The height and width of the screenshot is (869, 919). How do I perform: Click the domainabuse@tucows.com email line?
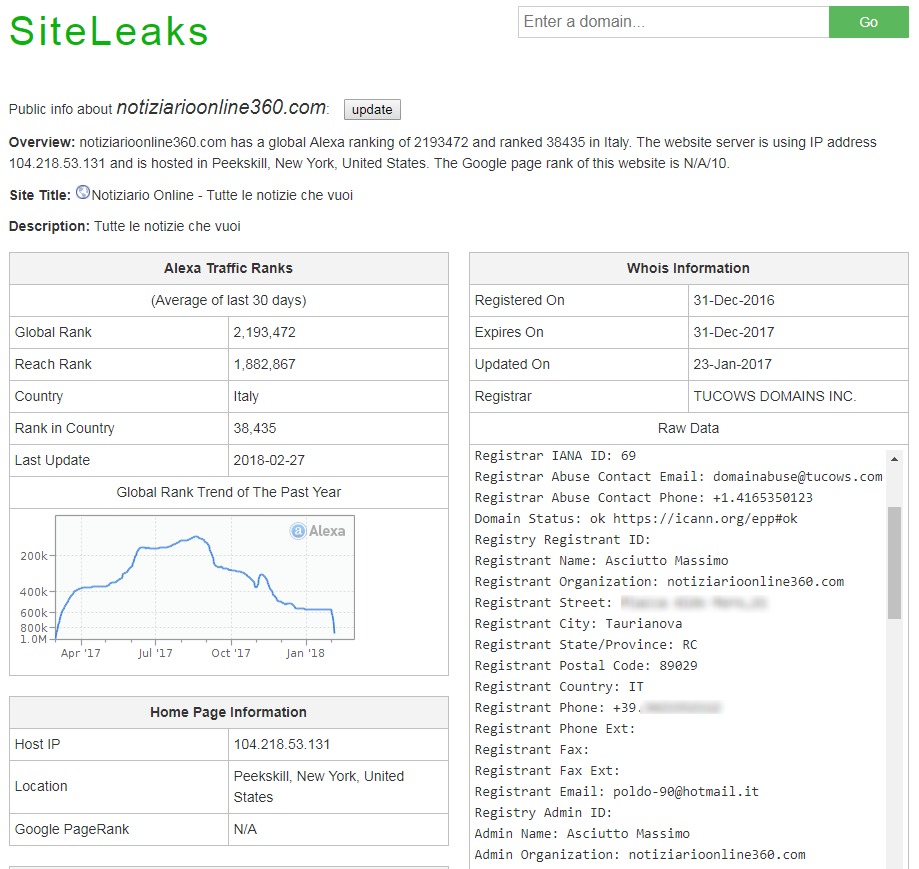tap(679, 477)
